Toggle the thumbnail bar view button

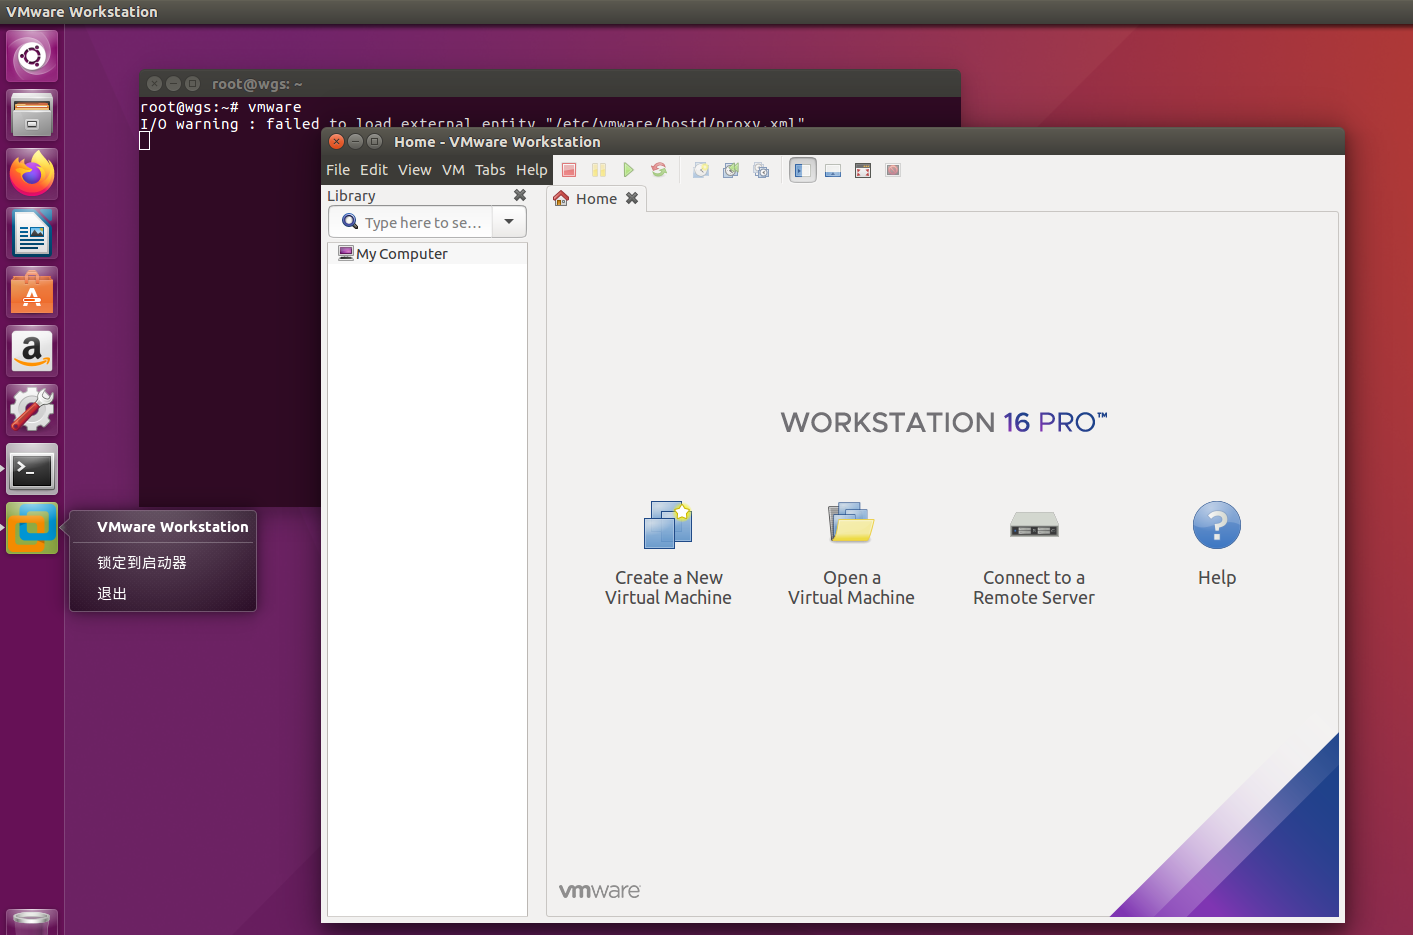[x=833, y=170]
